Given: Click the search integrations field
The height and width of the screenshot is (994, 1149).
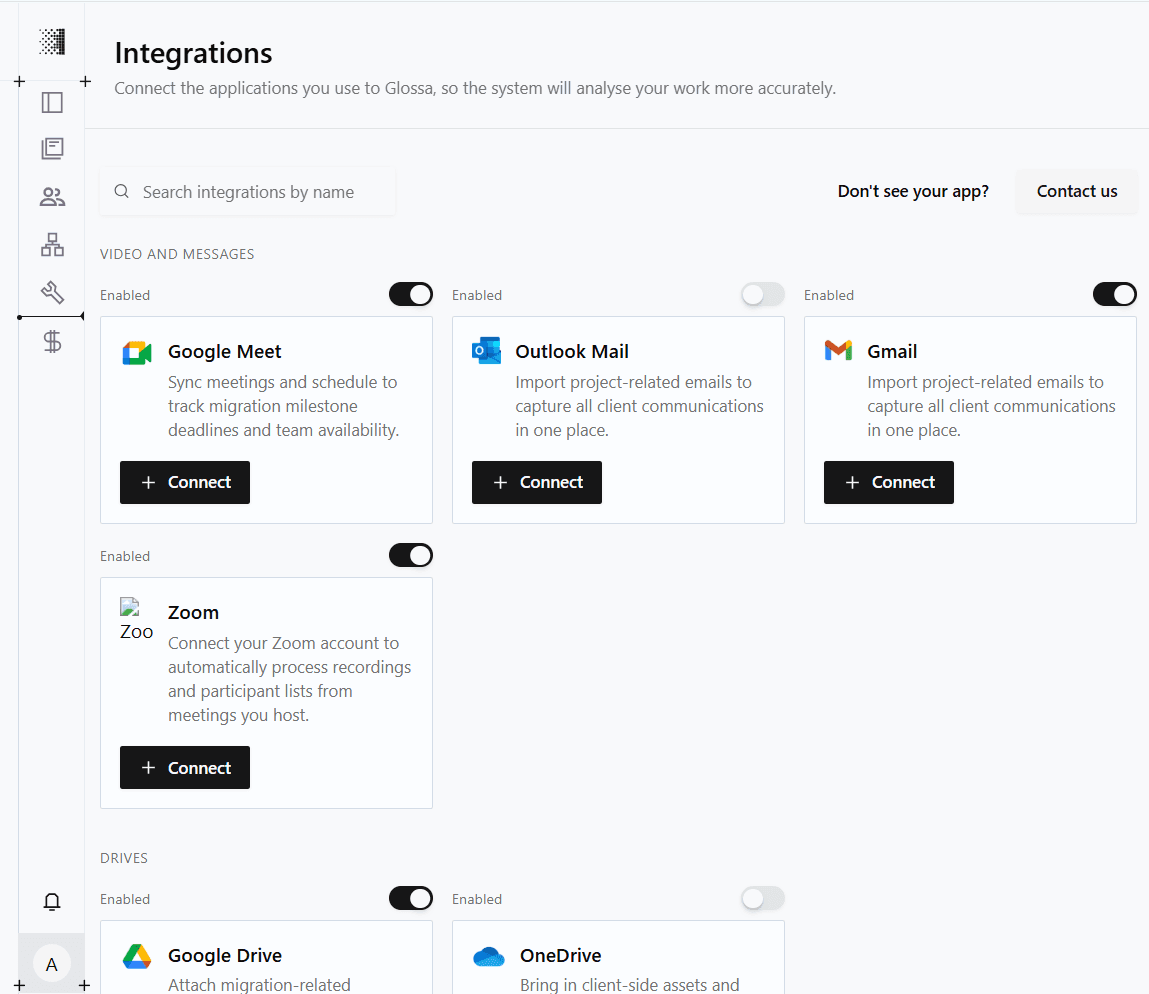Looking at the screenshot, I should click(x=246, y=191).
